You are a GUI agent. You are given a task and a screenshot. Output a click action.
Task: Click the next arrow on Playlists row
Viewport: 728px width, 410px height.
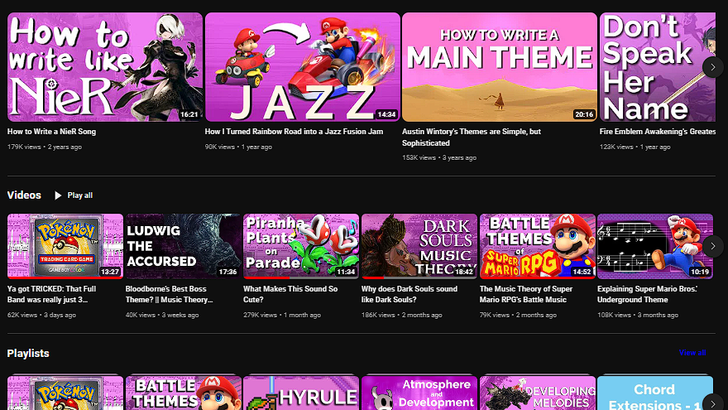coord(712,402)
